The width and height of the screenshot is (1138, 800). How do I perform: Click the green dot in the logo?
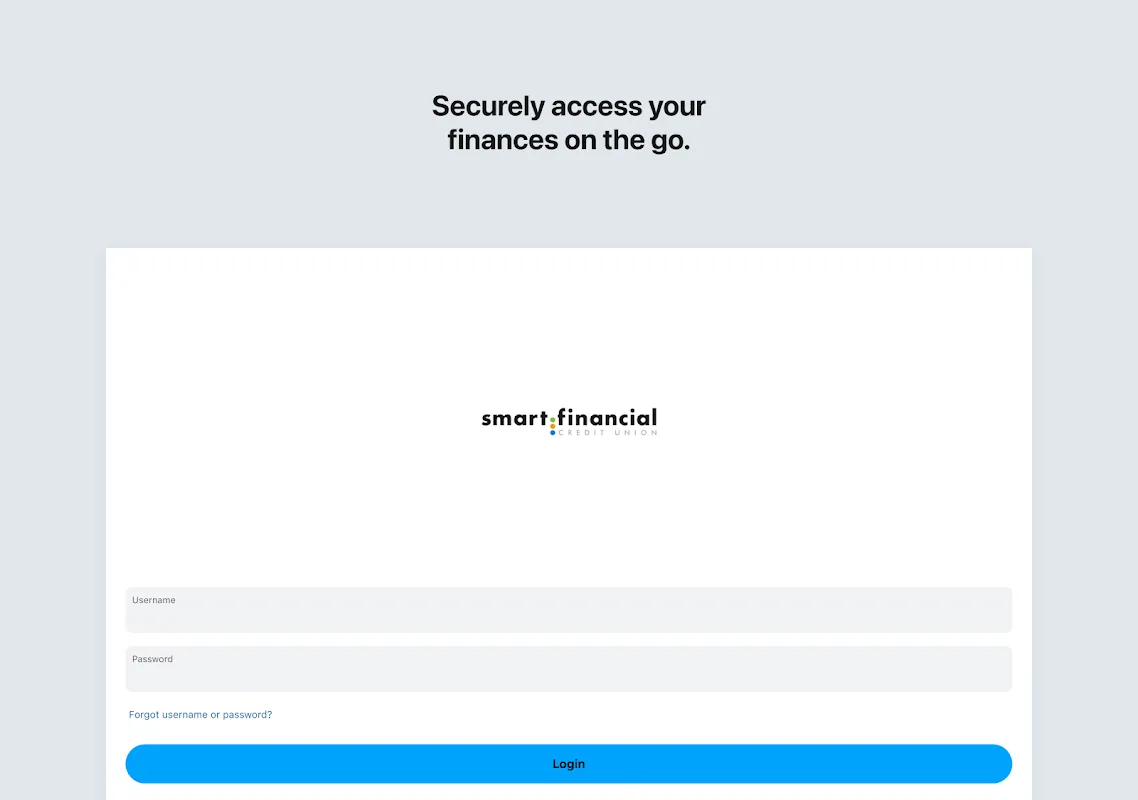point(553,420)
